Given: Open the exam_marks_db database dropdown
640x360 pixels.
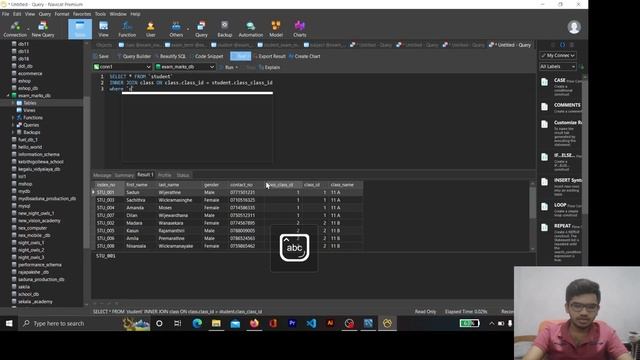Looking at the screenshot, I should click(x=185, y=67).
